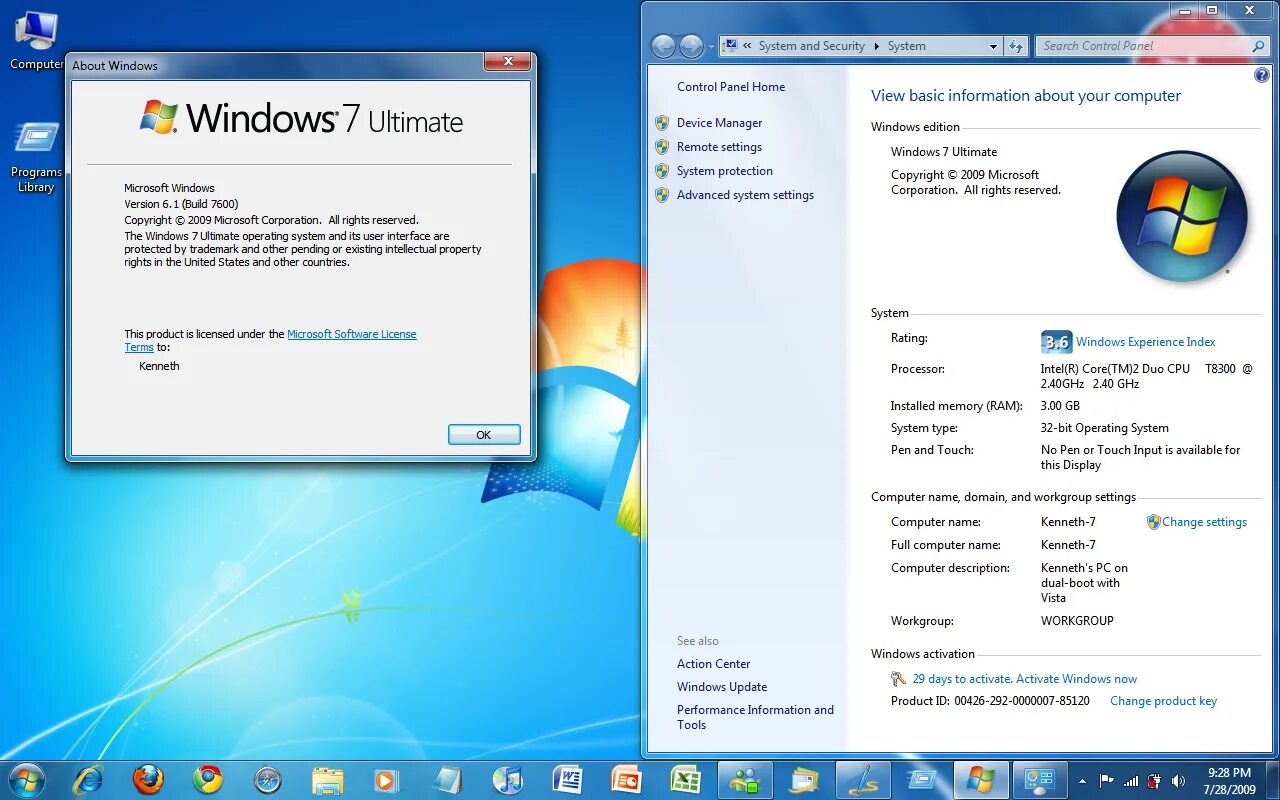Open the Start menu orb
Viewport: 1280px width, 800px height.
[26, 780]
